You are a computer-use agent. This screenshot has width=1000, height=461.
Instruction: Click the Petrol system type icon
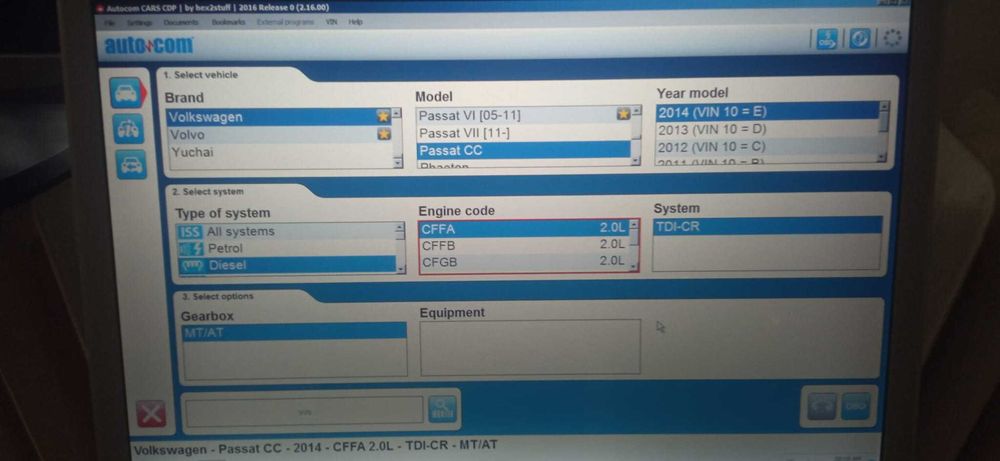point(191,249)
